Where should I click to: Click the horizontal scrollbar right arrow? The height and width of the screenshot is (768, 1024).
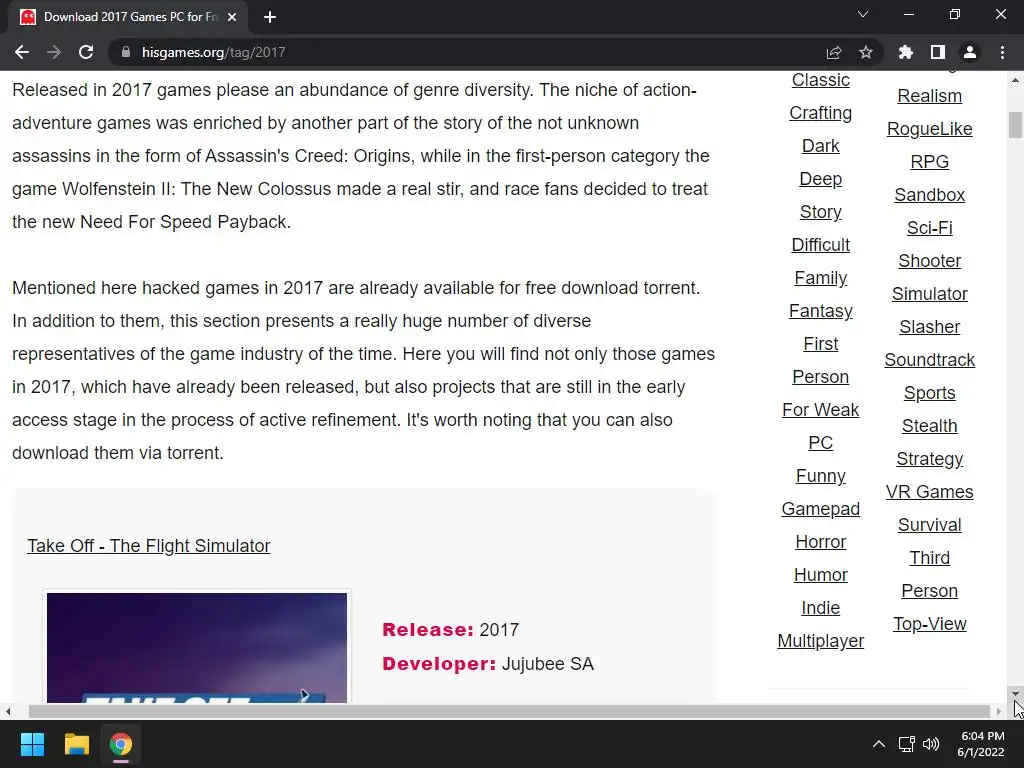point(999,711)
